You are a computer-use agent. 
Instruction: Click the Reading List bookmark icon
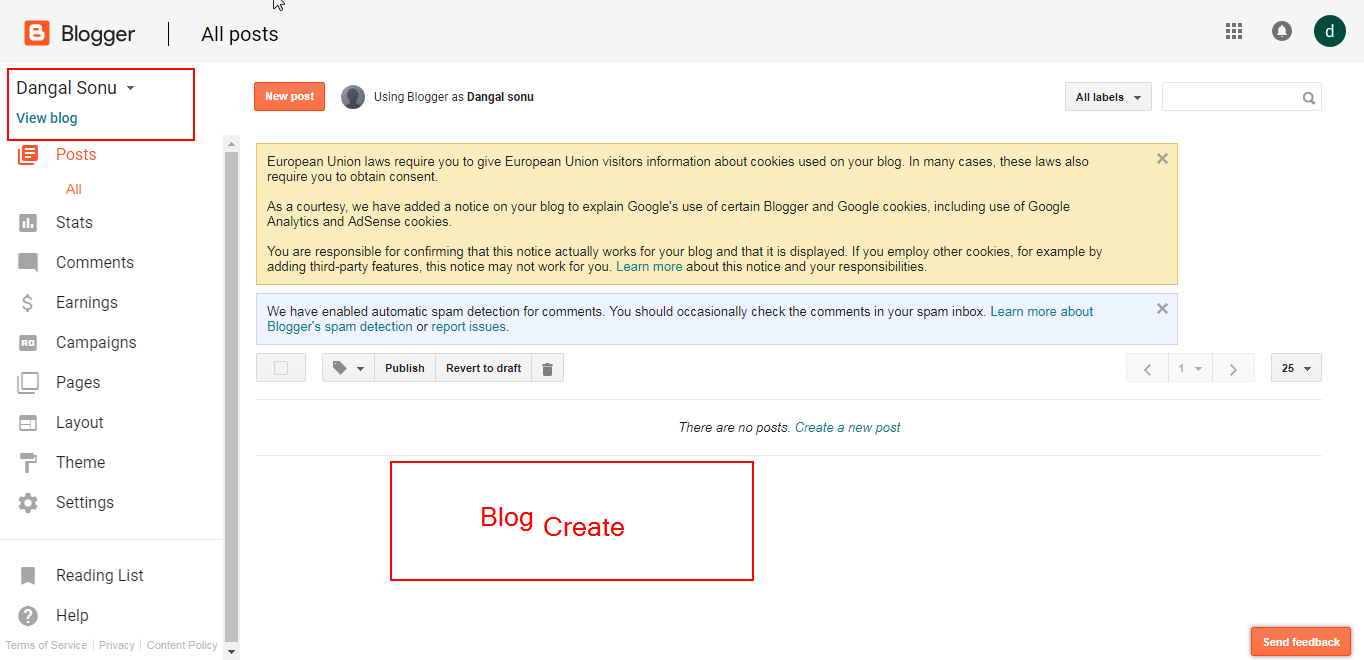point(28,576)
